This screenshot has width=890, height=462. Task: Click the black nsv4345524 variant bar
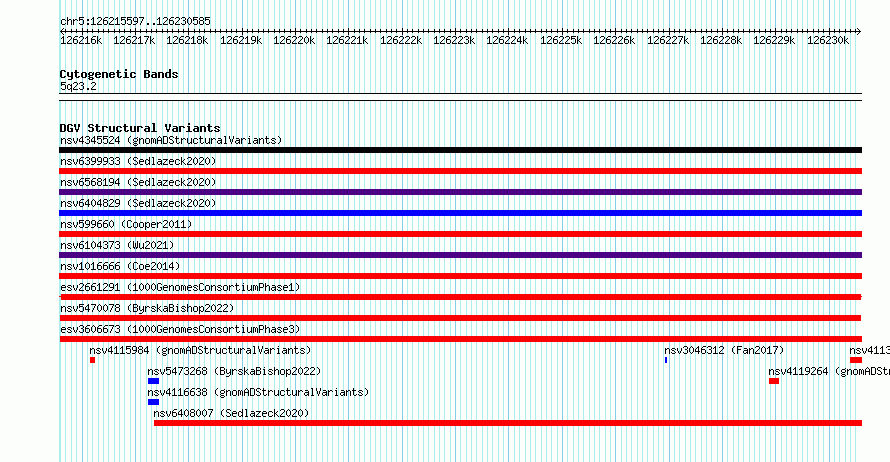tap(460, 150)
